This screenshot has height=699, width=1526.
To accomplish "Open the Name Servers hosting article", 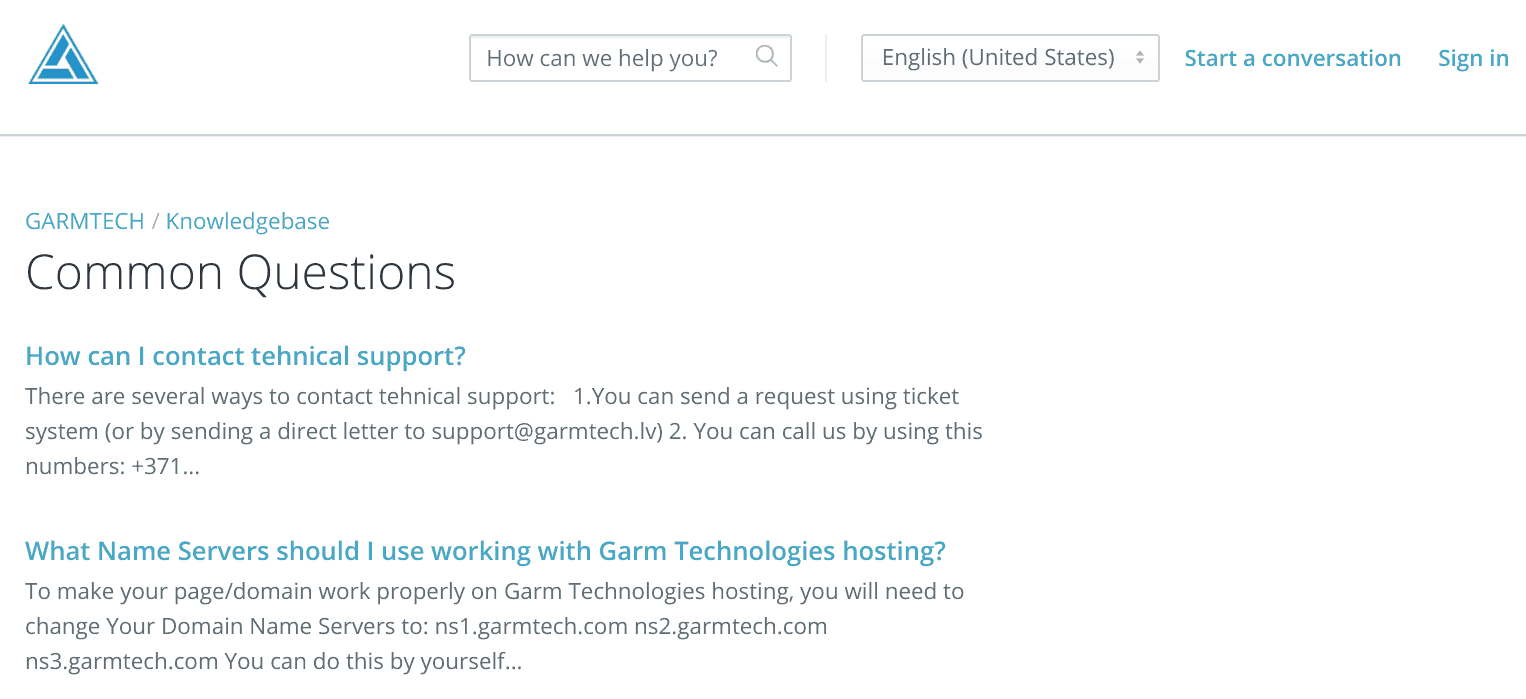I will pyautogui.click(x=485, y=551).
